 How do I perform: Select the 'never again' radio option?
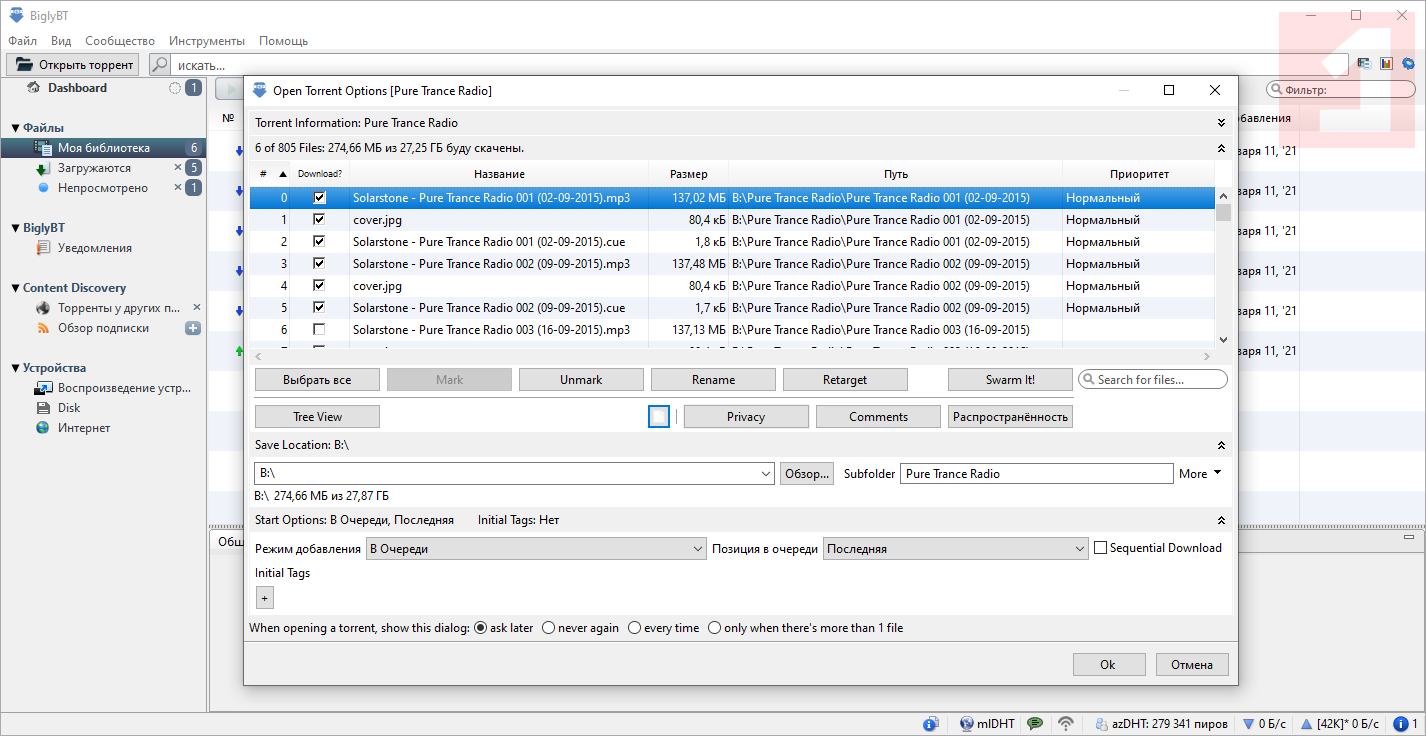[548, 628]
